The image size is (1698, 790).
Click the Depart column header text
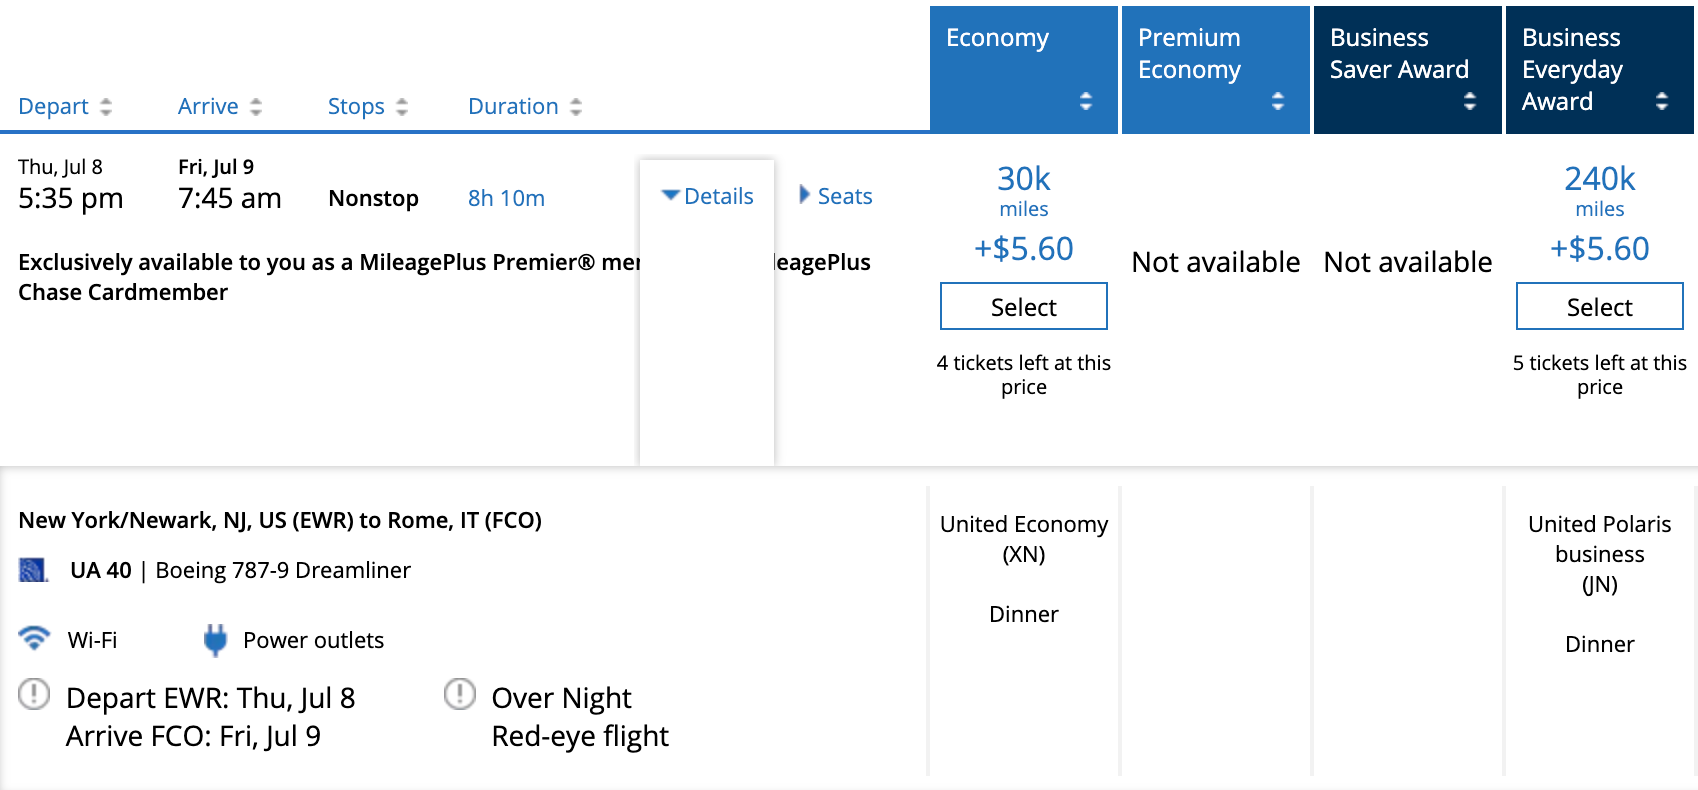click(53, 107)
